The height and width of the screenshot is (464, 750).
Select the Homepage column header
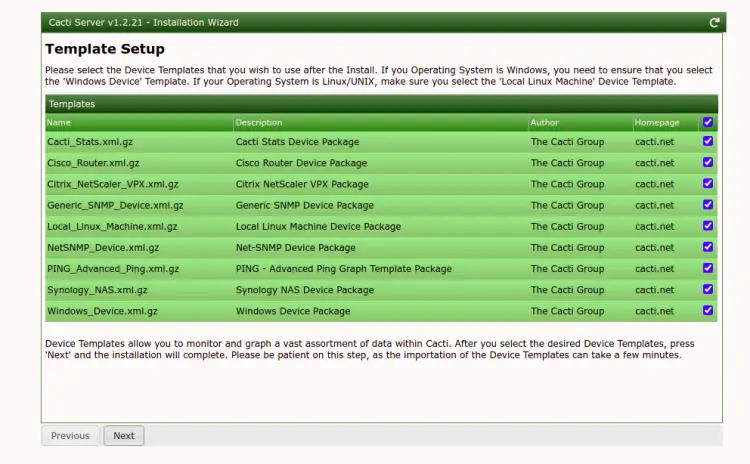click(657, 122)
